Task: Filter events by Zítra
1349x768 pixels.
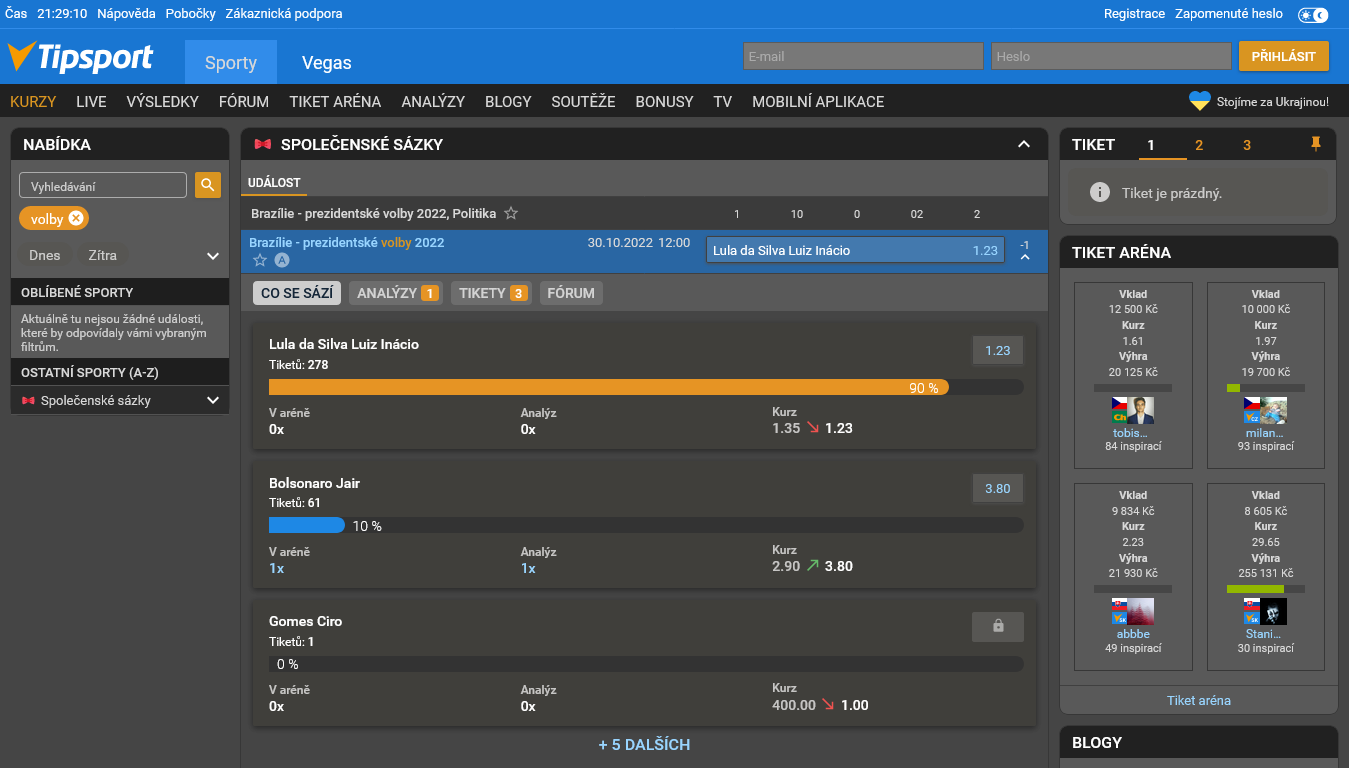Action: pos(102,255)
